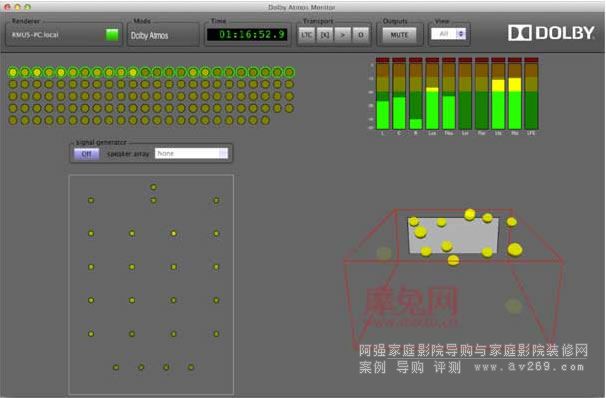The width and height of the screenshot is (606, 398).
Task: Select the first lit object indicator in top row
Action: (13, 72)
